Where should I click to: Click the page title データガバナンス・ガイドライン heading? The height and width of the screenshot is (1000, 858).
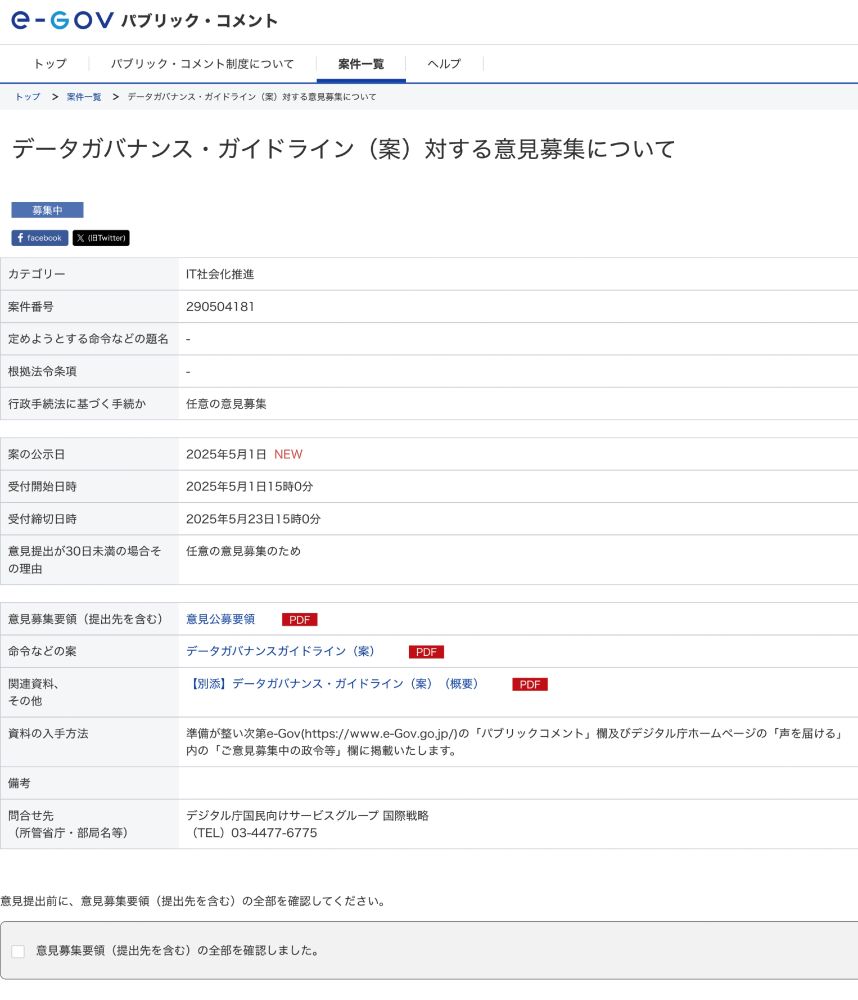pos(342,149)
